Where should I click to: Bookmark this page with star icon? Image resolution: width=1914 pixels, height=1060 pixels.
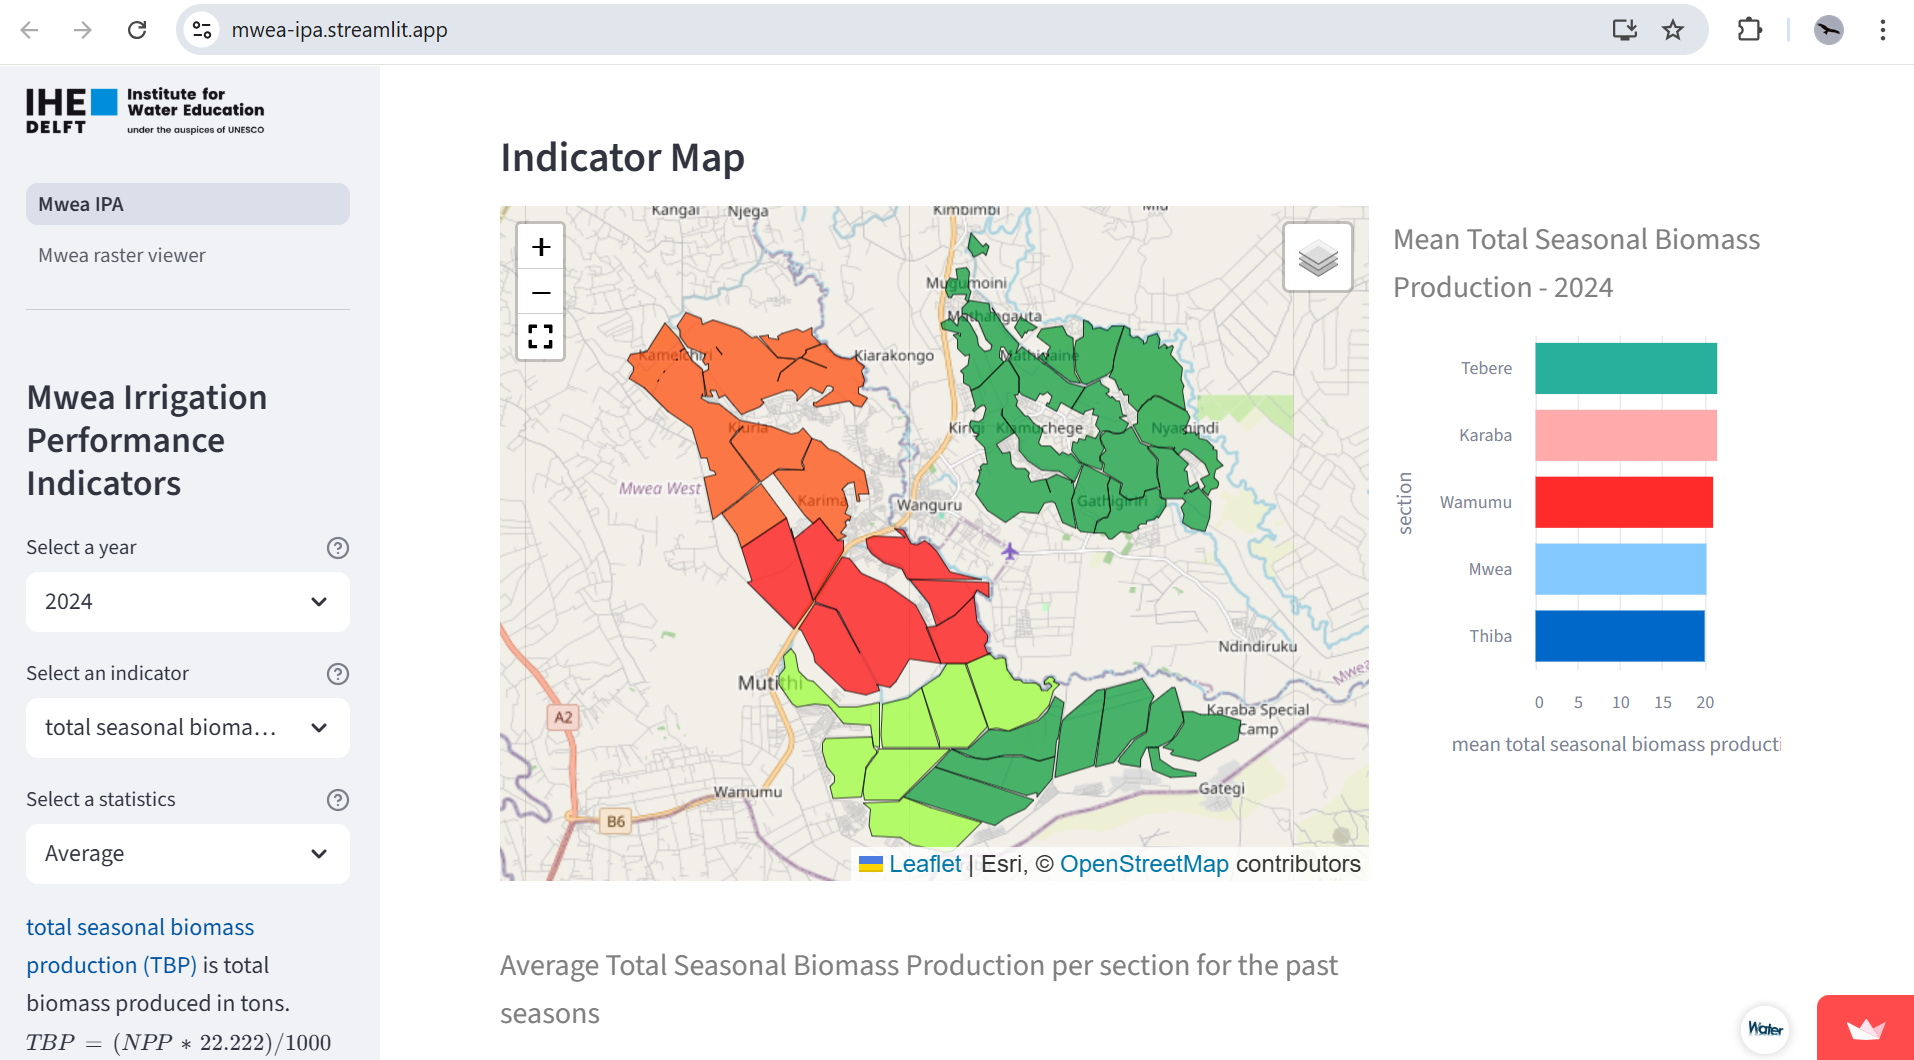[1673, 30]
